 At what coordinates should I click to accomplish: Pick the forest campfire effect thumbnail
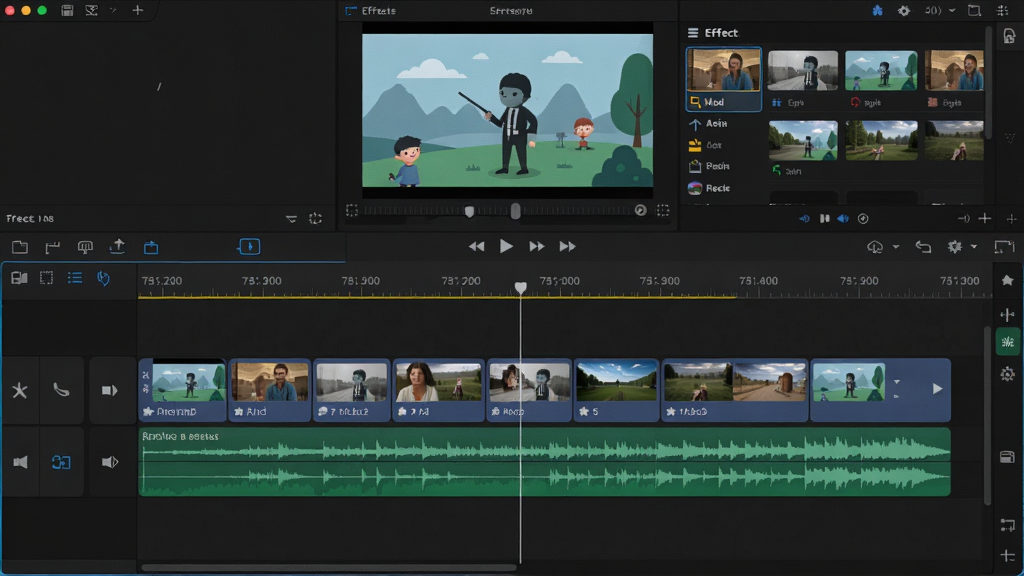[x=881, y=140]
